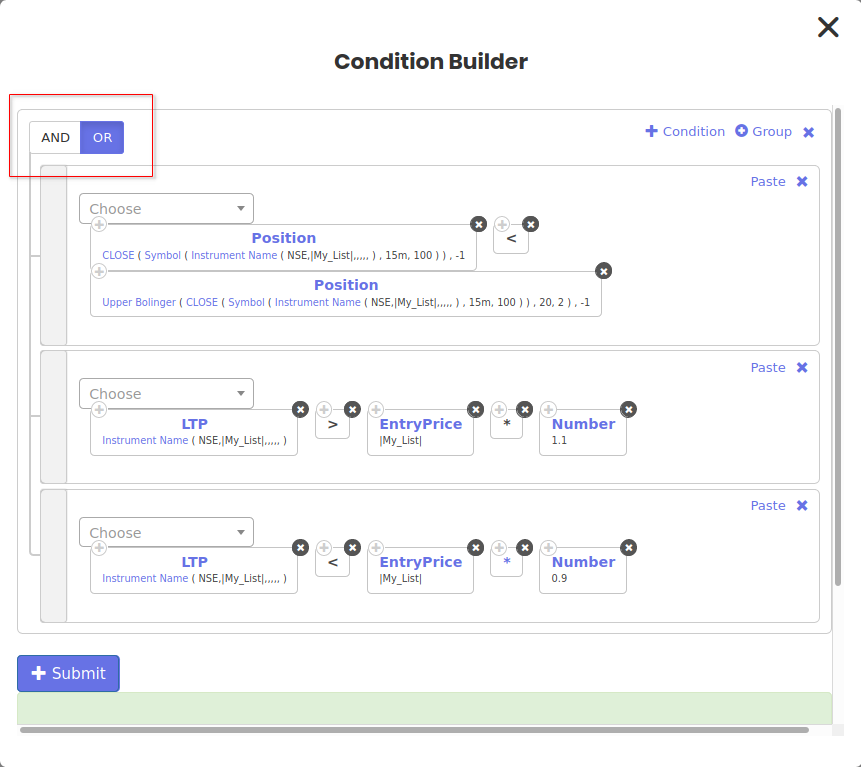The height and width of the screenshot is (767, 861).
Task: Switch group logic to AND
Action: tap(55, 138)
